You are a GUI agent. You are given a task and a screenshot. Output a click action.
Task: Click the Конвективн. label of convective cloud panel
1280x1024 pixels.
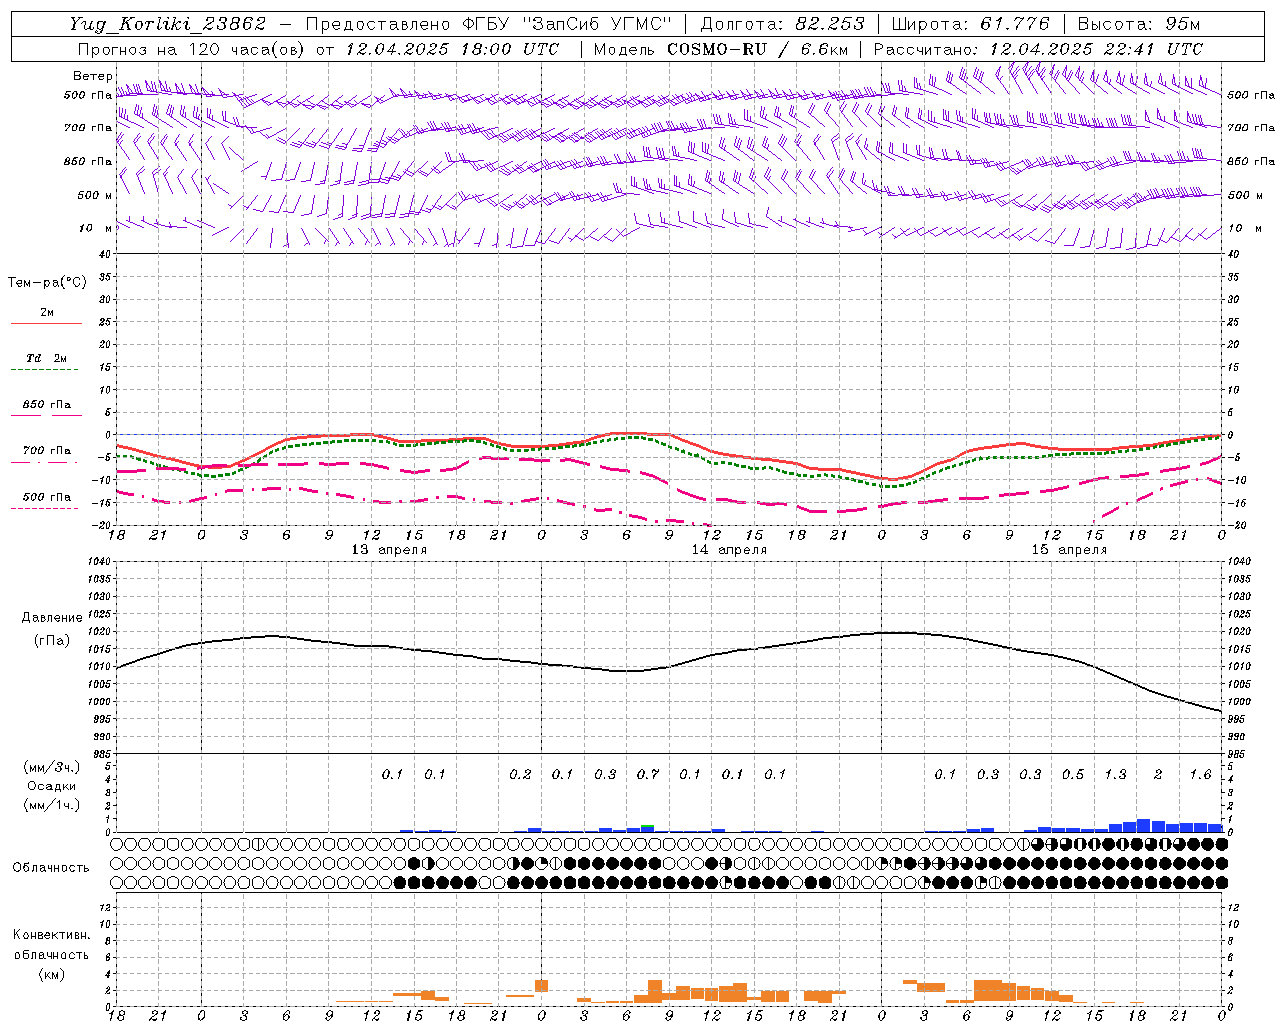tap(51, 935)
